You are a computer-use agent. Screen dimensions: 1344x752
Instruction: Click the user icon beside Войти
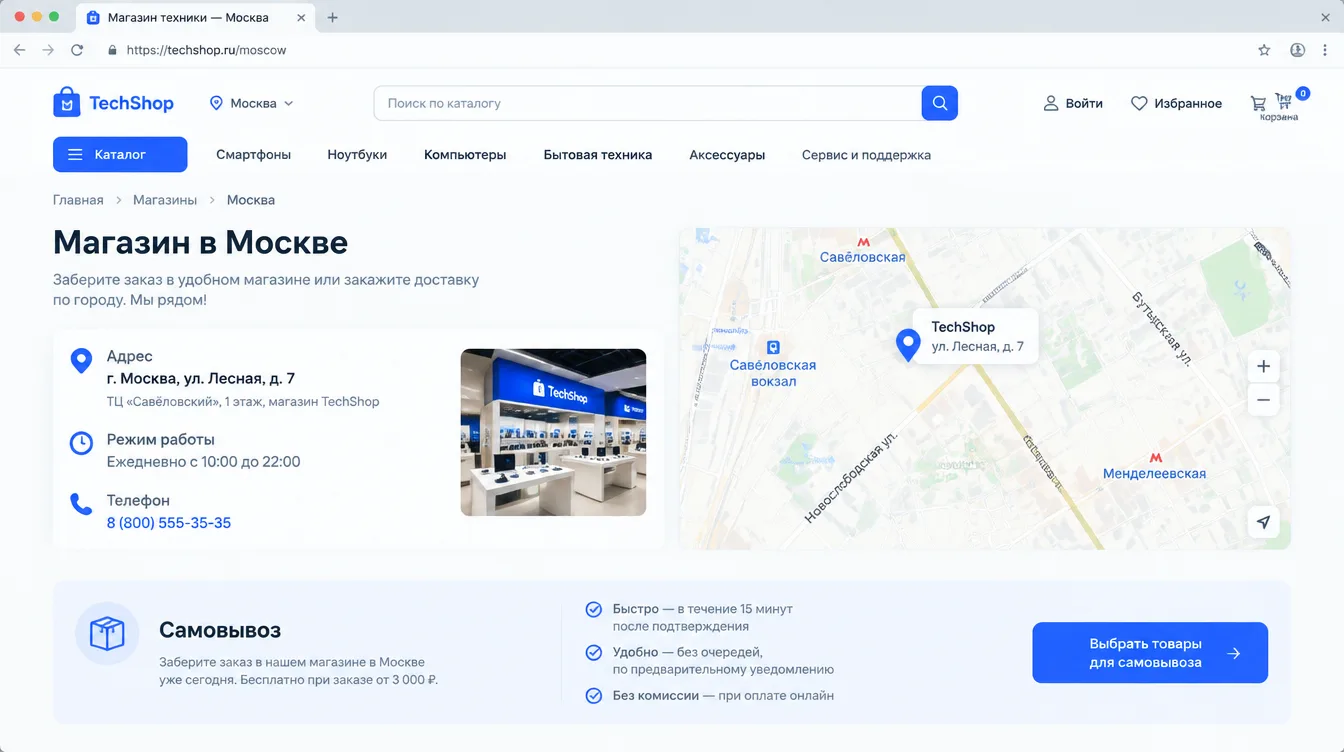(x=1051, y=103)
